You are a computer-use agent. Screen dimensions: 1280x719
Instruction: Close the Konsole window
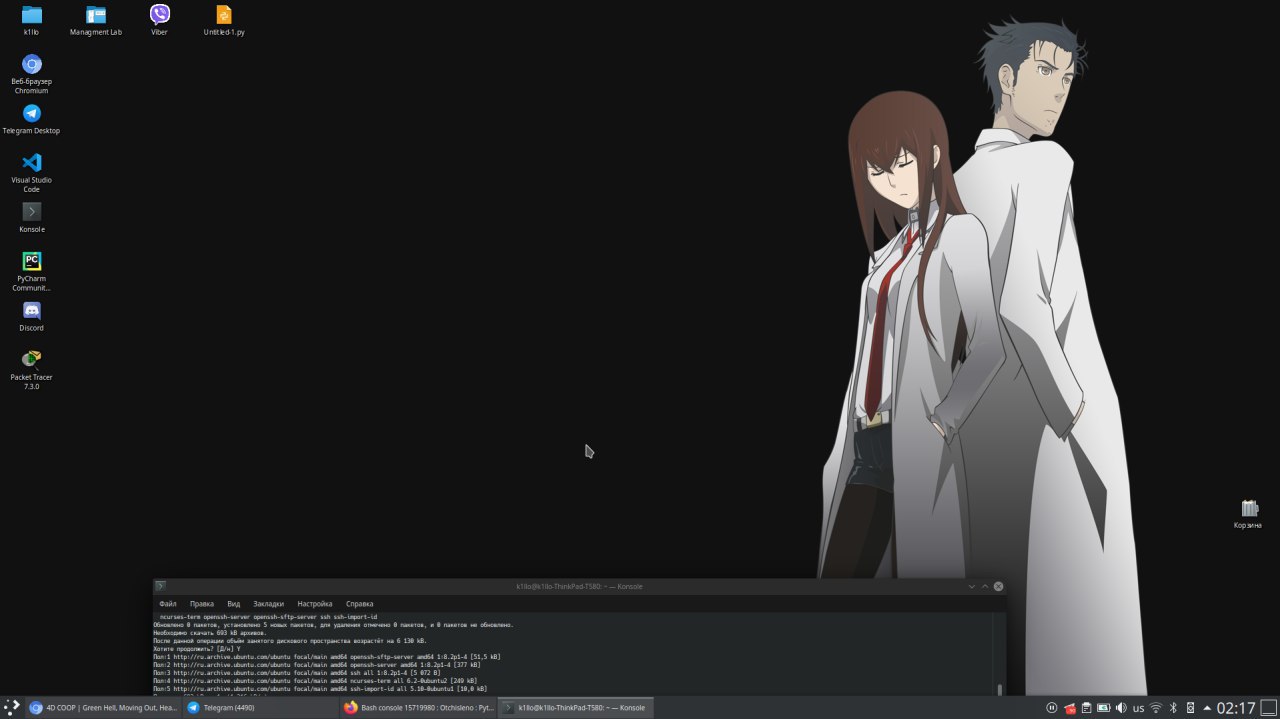click(x=998, y=586)
